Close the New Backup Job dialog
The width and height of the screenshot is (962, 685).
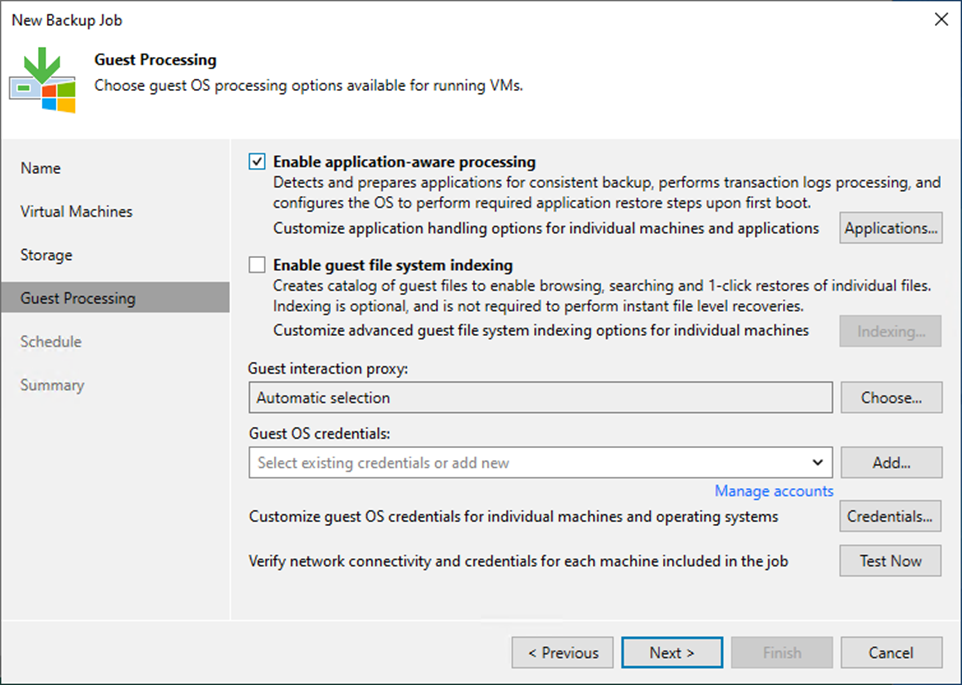pyautogui.click(x=940, y=19)
